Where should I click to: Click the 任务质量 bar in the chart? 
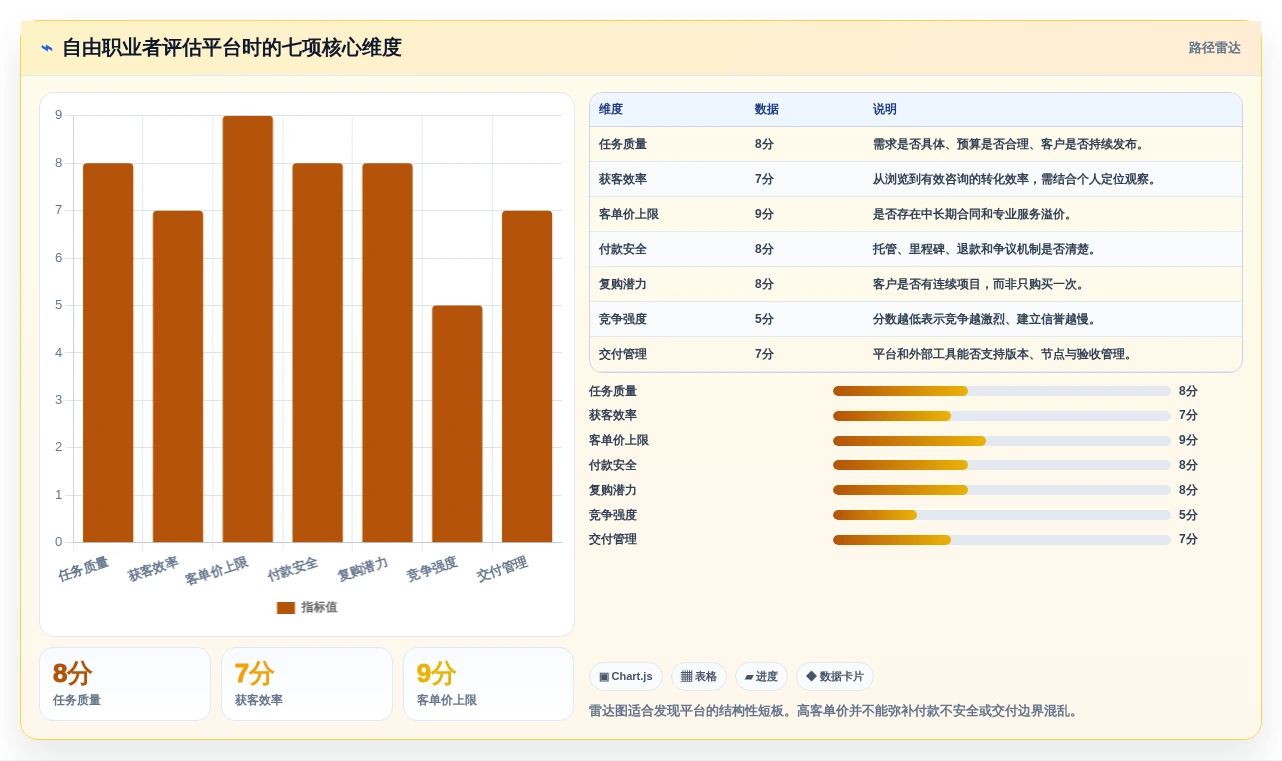[108, 352]
